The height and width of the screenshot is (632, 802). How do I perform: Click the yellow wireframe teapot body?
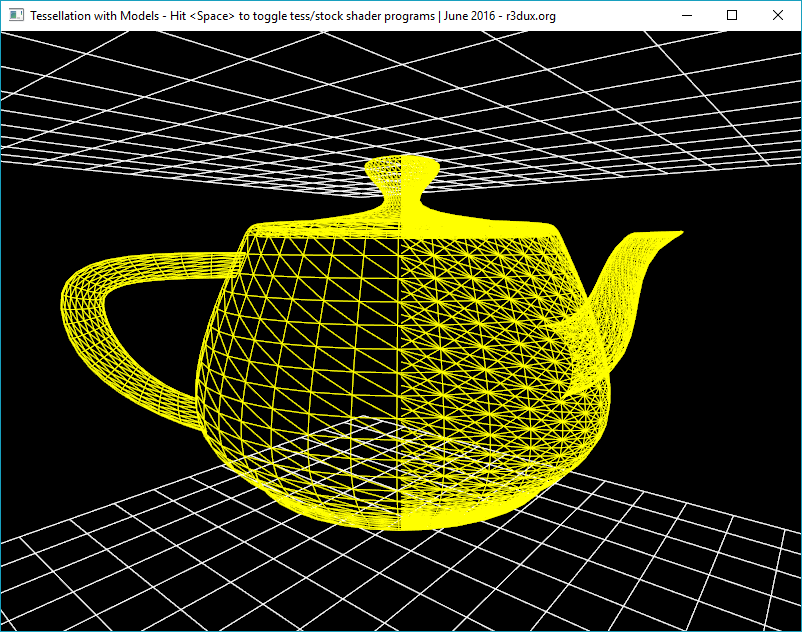click(403, 376)
